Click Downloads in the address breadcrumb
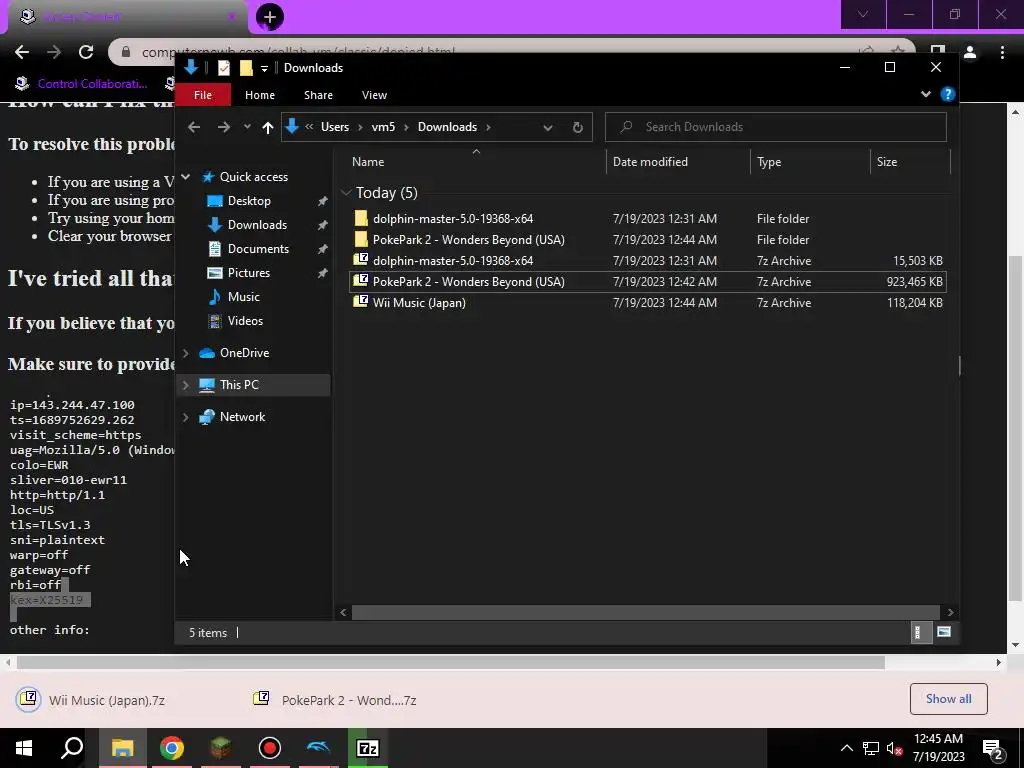The width and height of the screenshot is (1024, 768). pos(447,127)
